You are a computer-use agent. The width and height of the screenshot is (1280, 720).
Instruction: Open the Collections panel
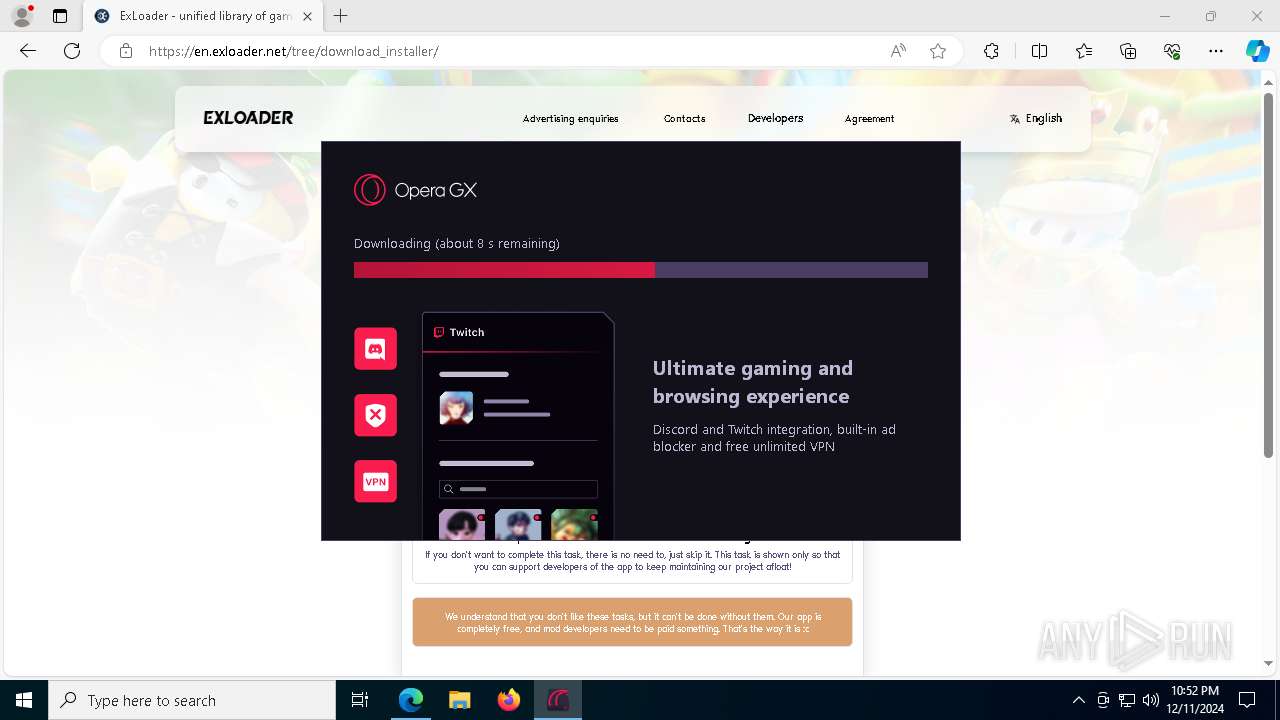(1128, 51)
